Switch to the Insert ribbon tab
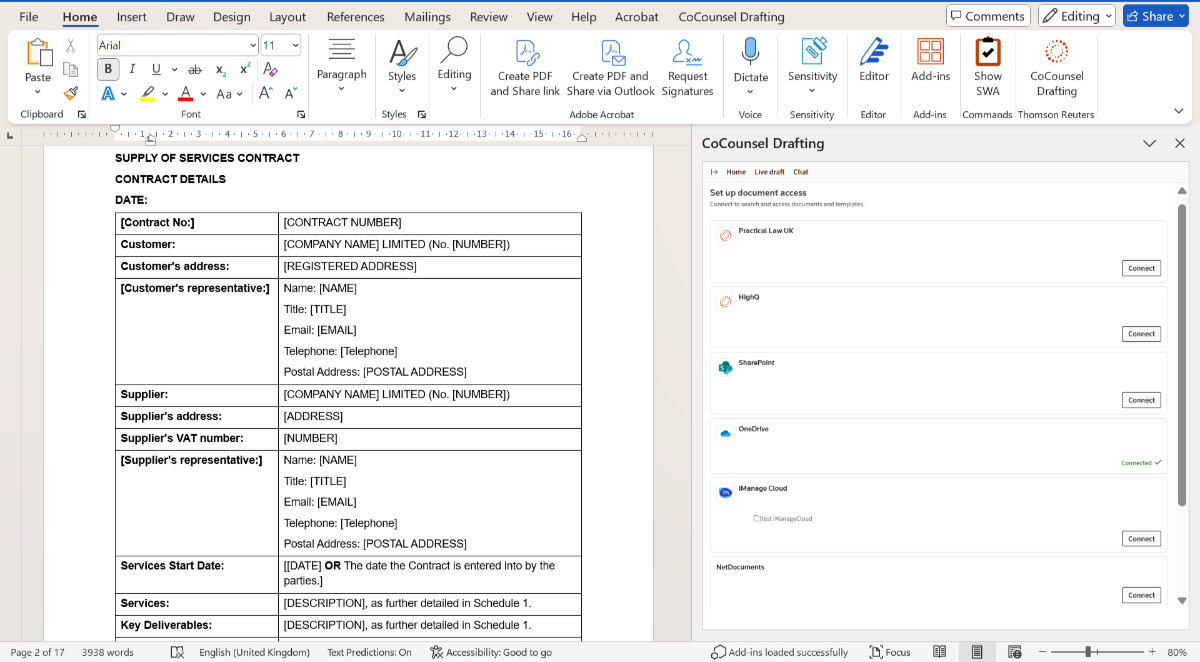The width and height of the screenshot is (1200, 662). click(x=132, y=17)
